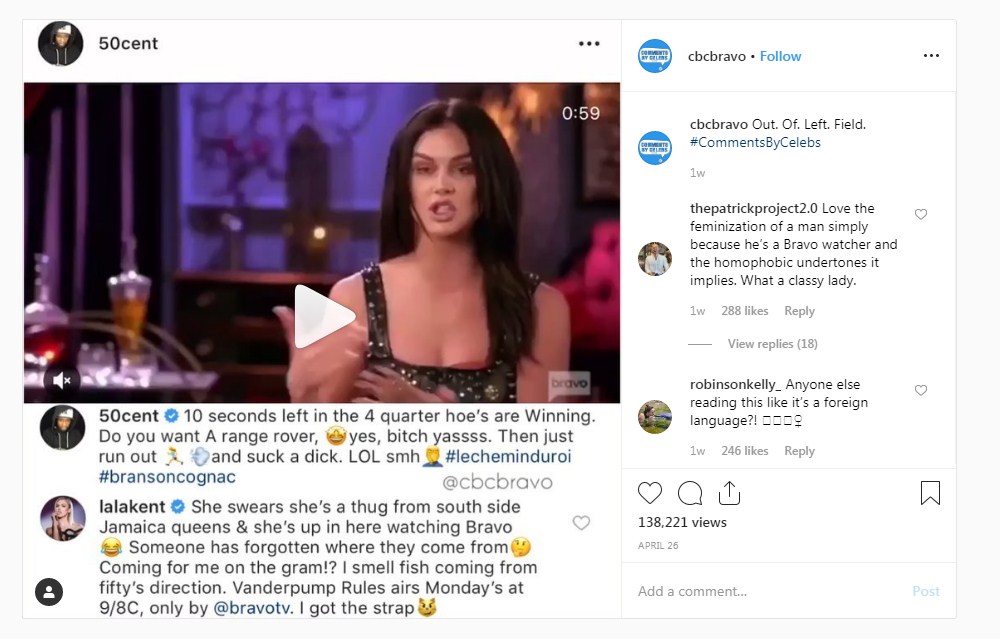
Task: Open robinsonkelly_ profile picture
Action: [655, 417]
